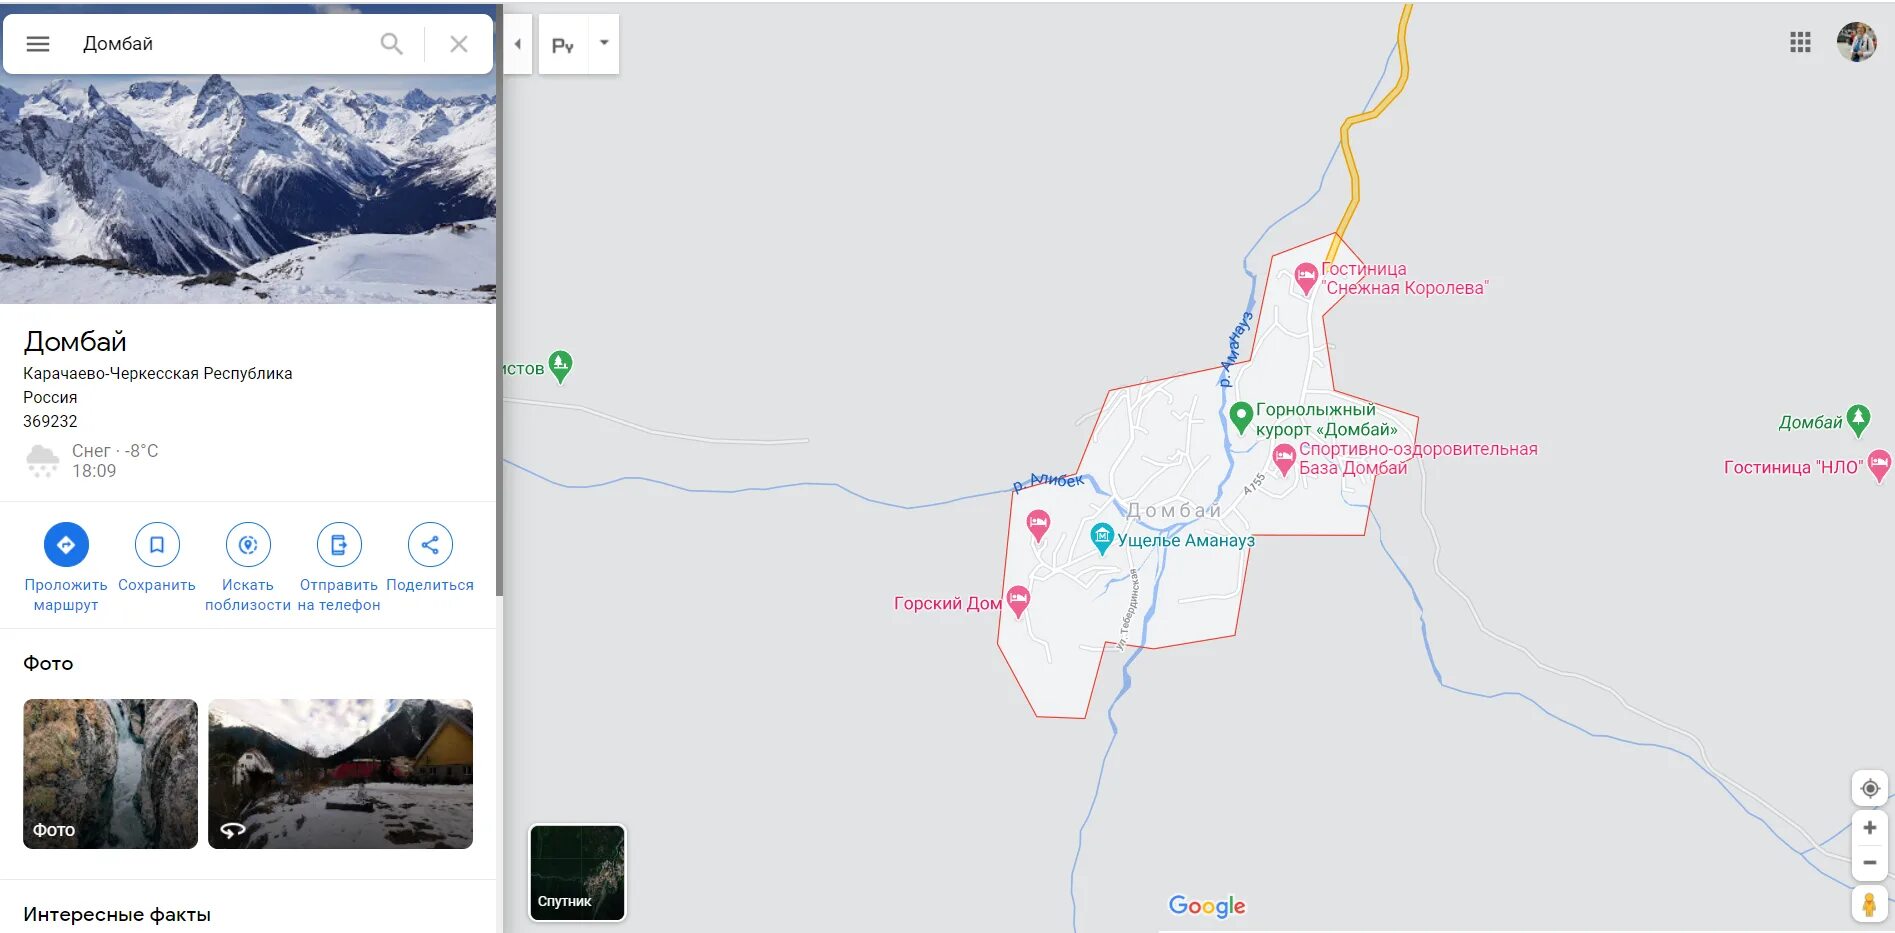Screen dimensions: 1895x933
Task: Click the side panel scrollbar
Action: click(x=499, y=300)
